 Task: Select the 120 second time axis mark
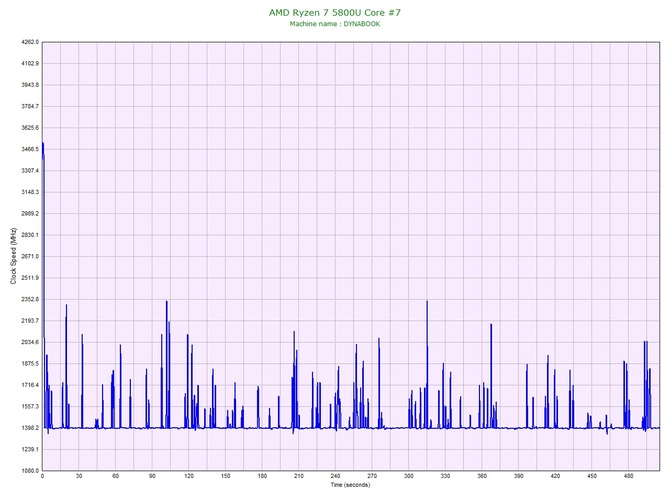tap(189, 476)
